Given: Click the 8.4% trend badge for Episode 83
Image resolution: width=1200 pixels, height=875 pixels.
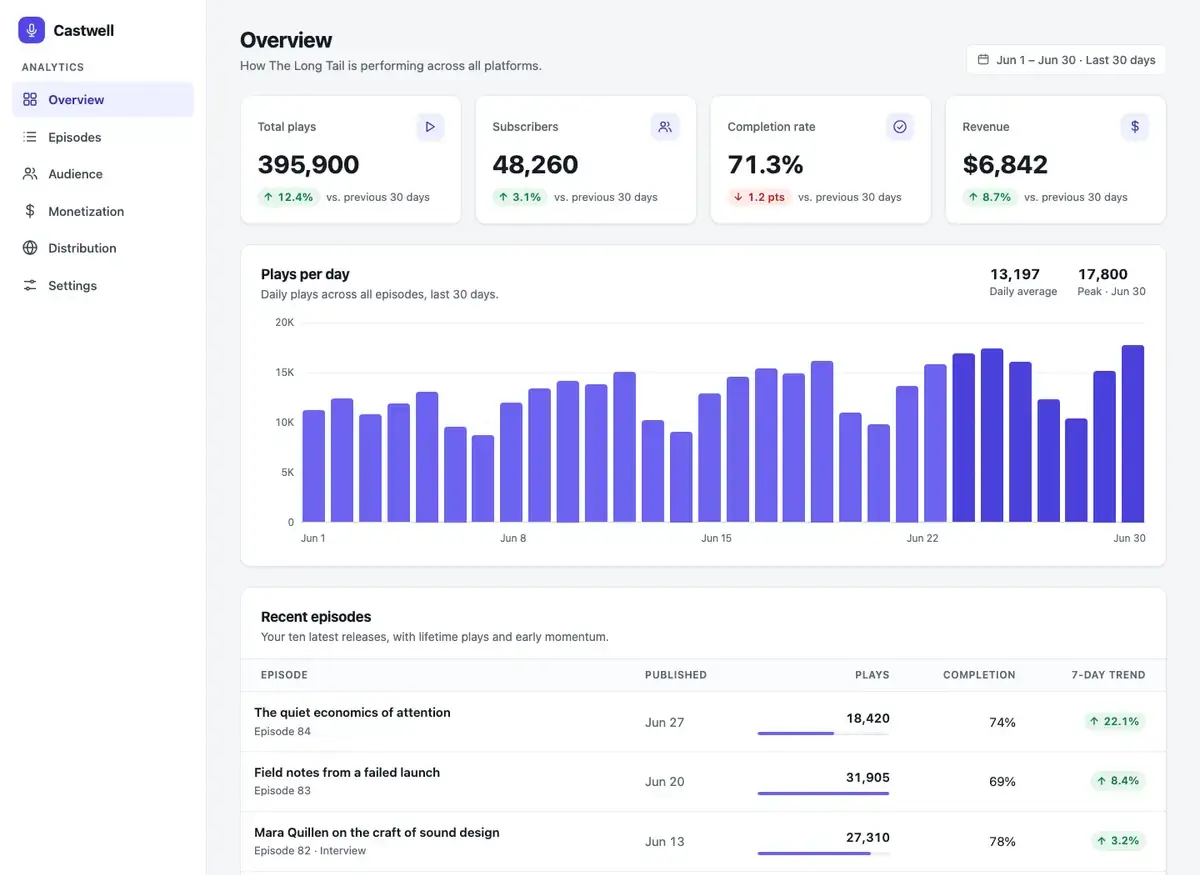Looking at the screenshot, I should tap(1118, 781).
